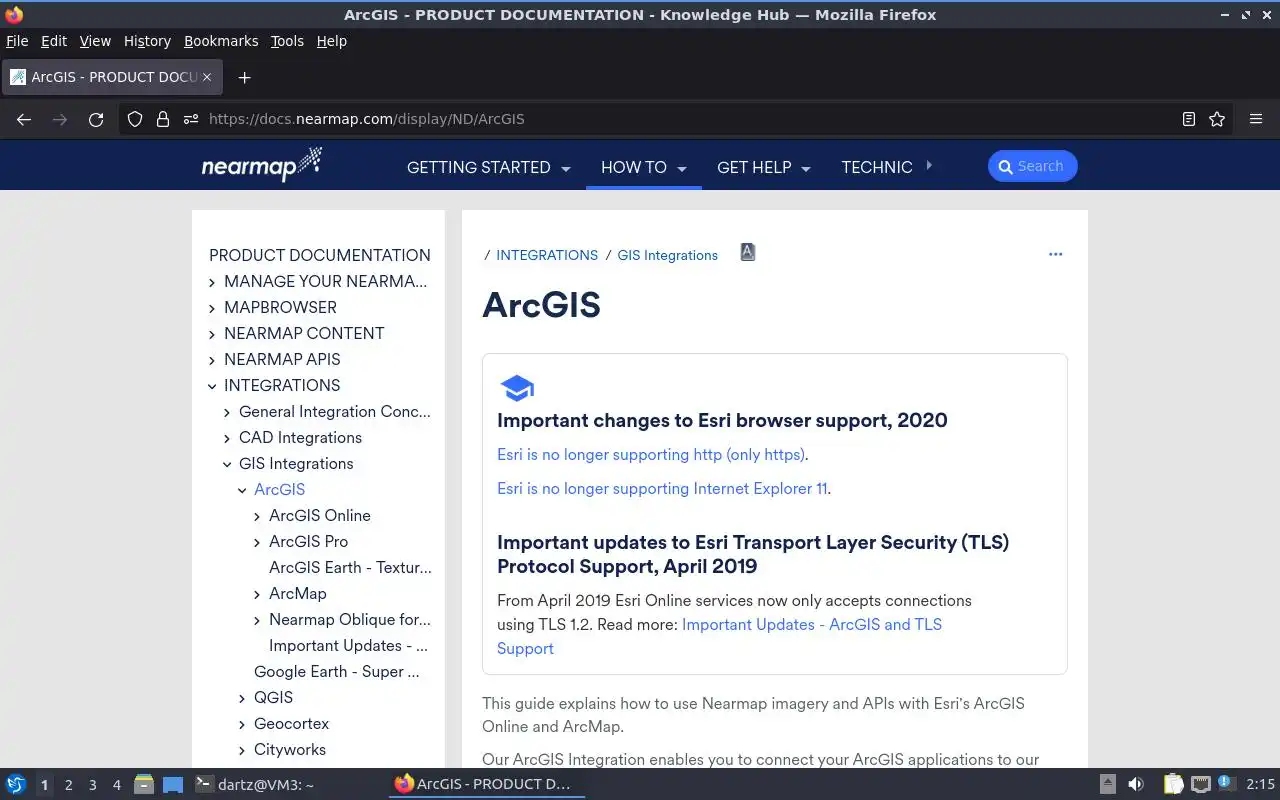Open the volume control in system tray
The image size is (1280, 800).
(x=1136, y=784)
